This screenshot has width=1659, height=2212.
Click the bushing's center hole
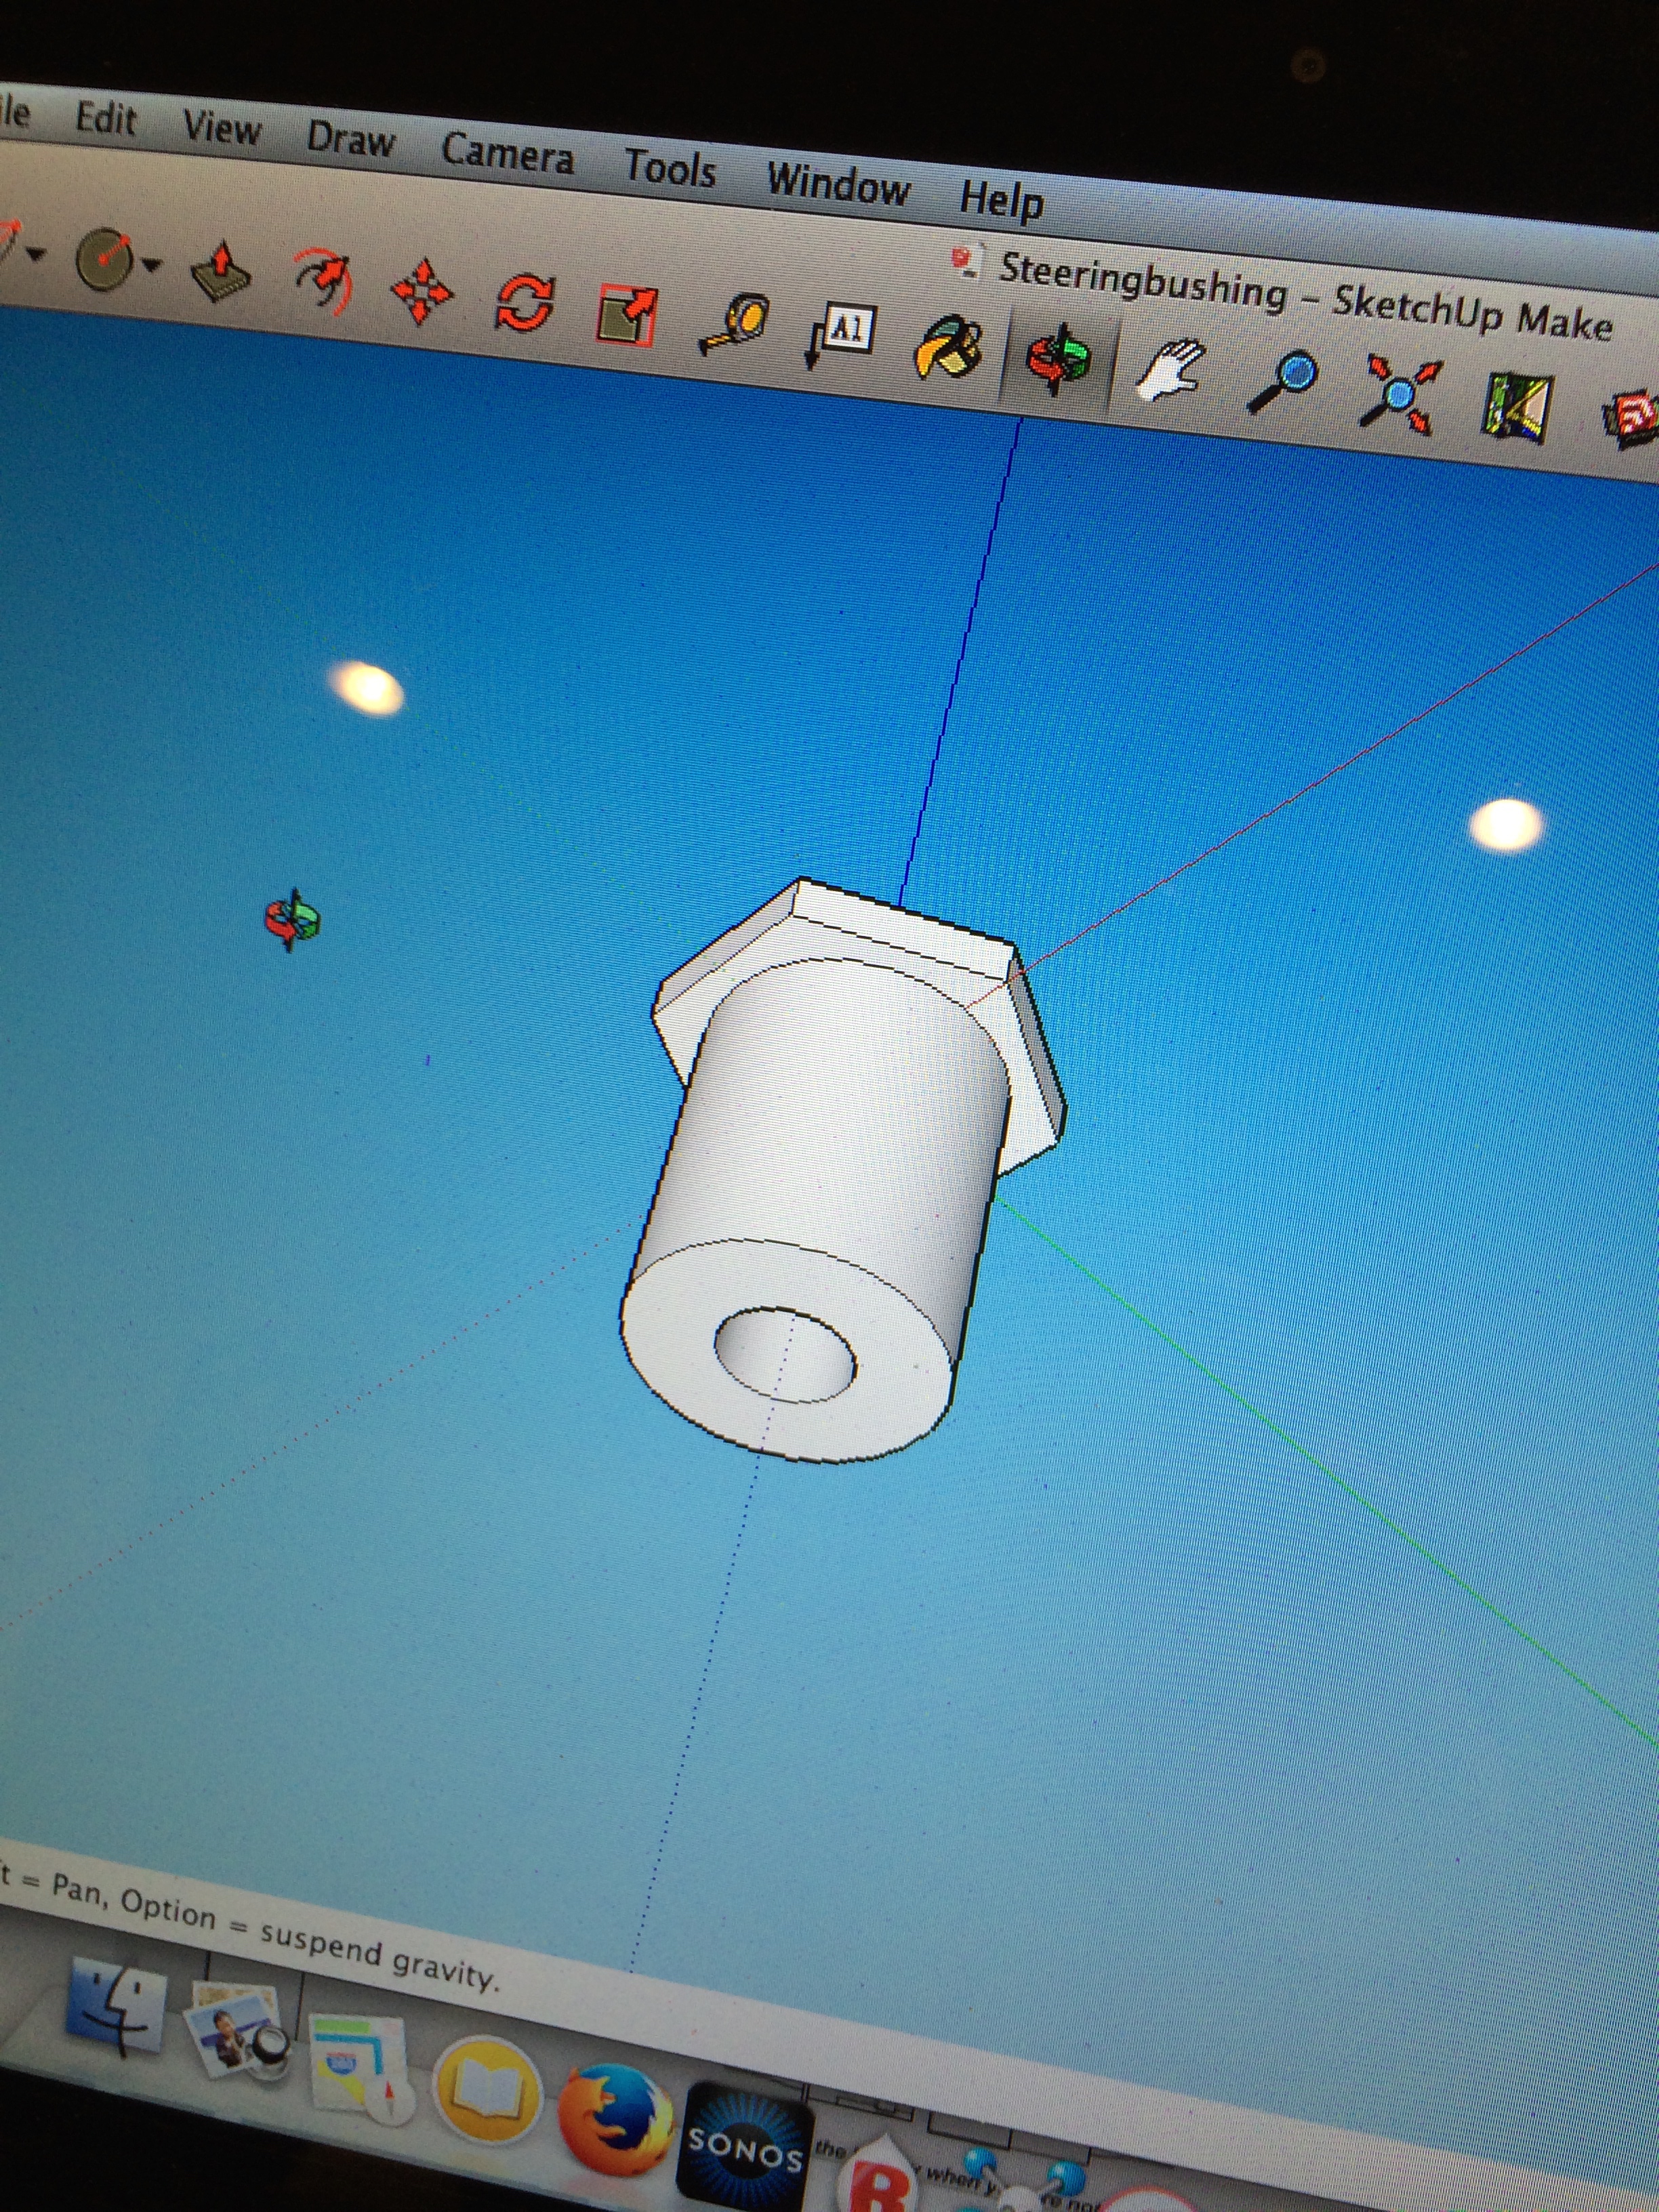(x=785, y=1354)
